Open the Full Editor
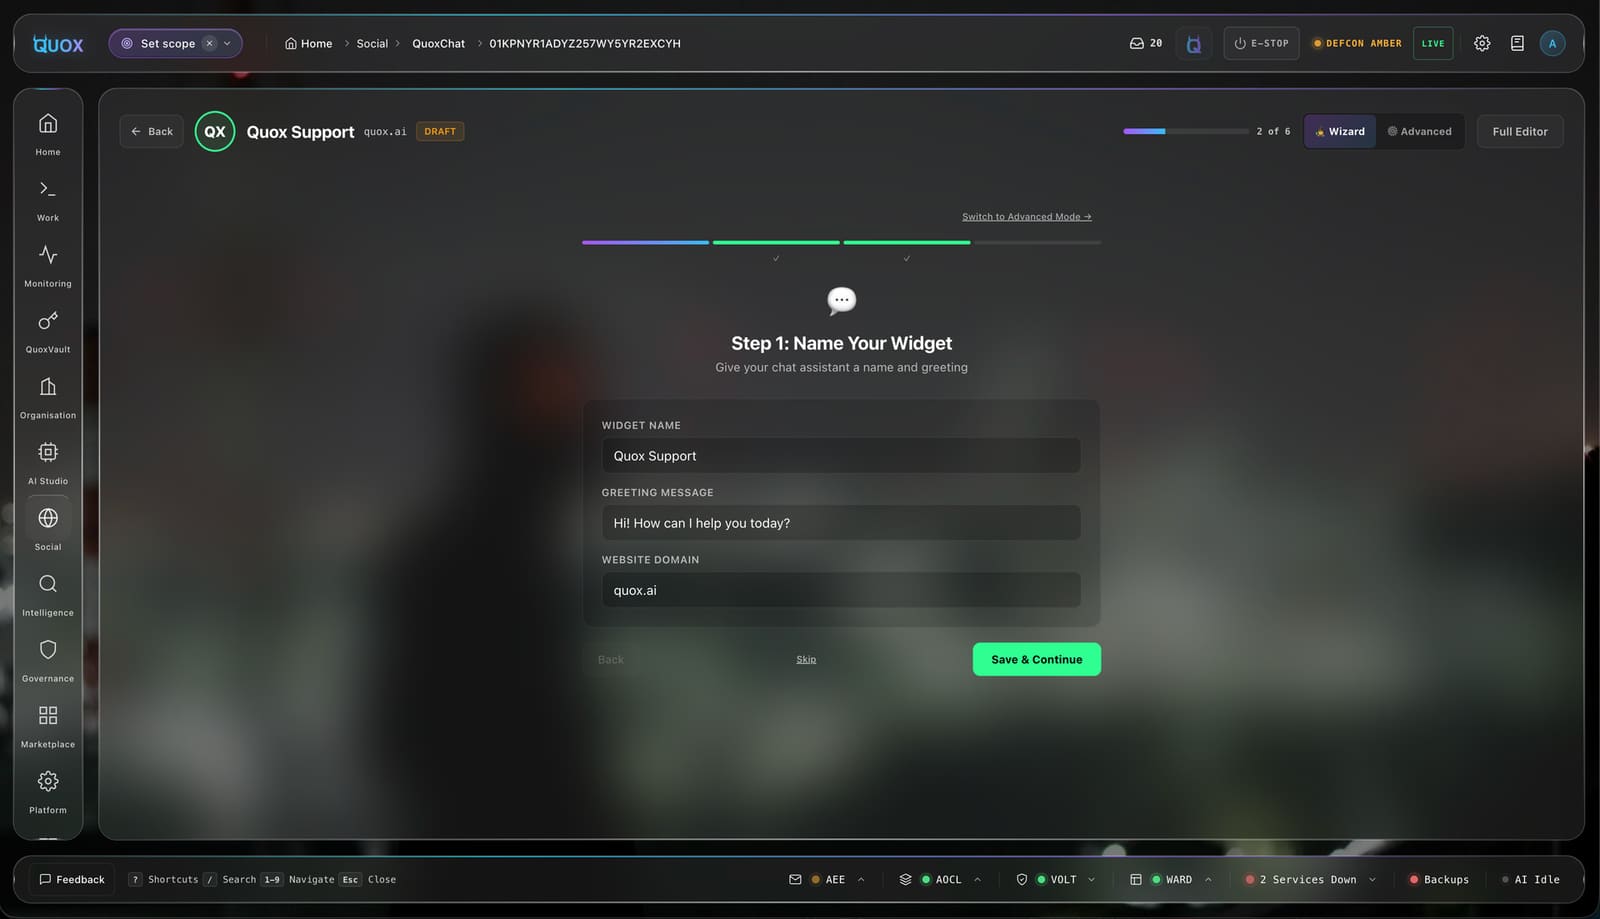 point(1520,131)
